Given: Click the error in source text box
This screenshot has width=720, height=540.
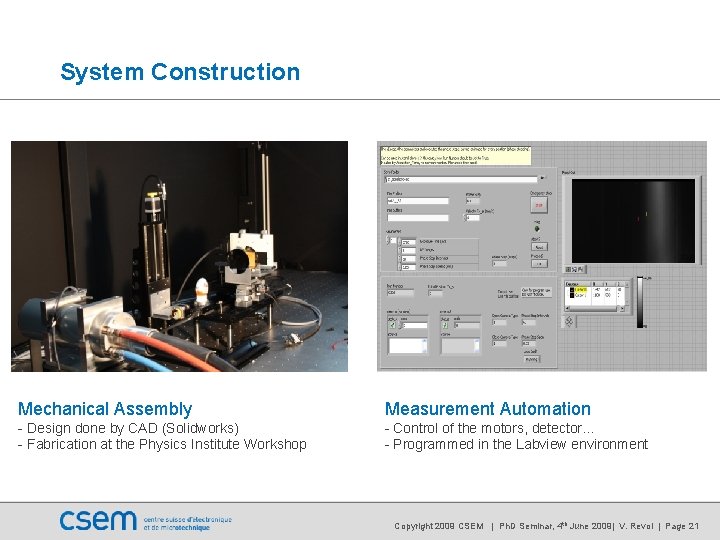Looking at the screenshot, I should pyautogui.click(x=407, y=346).
